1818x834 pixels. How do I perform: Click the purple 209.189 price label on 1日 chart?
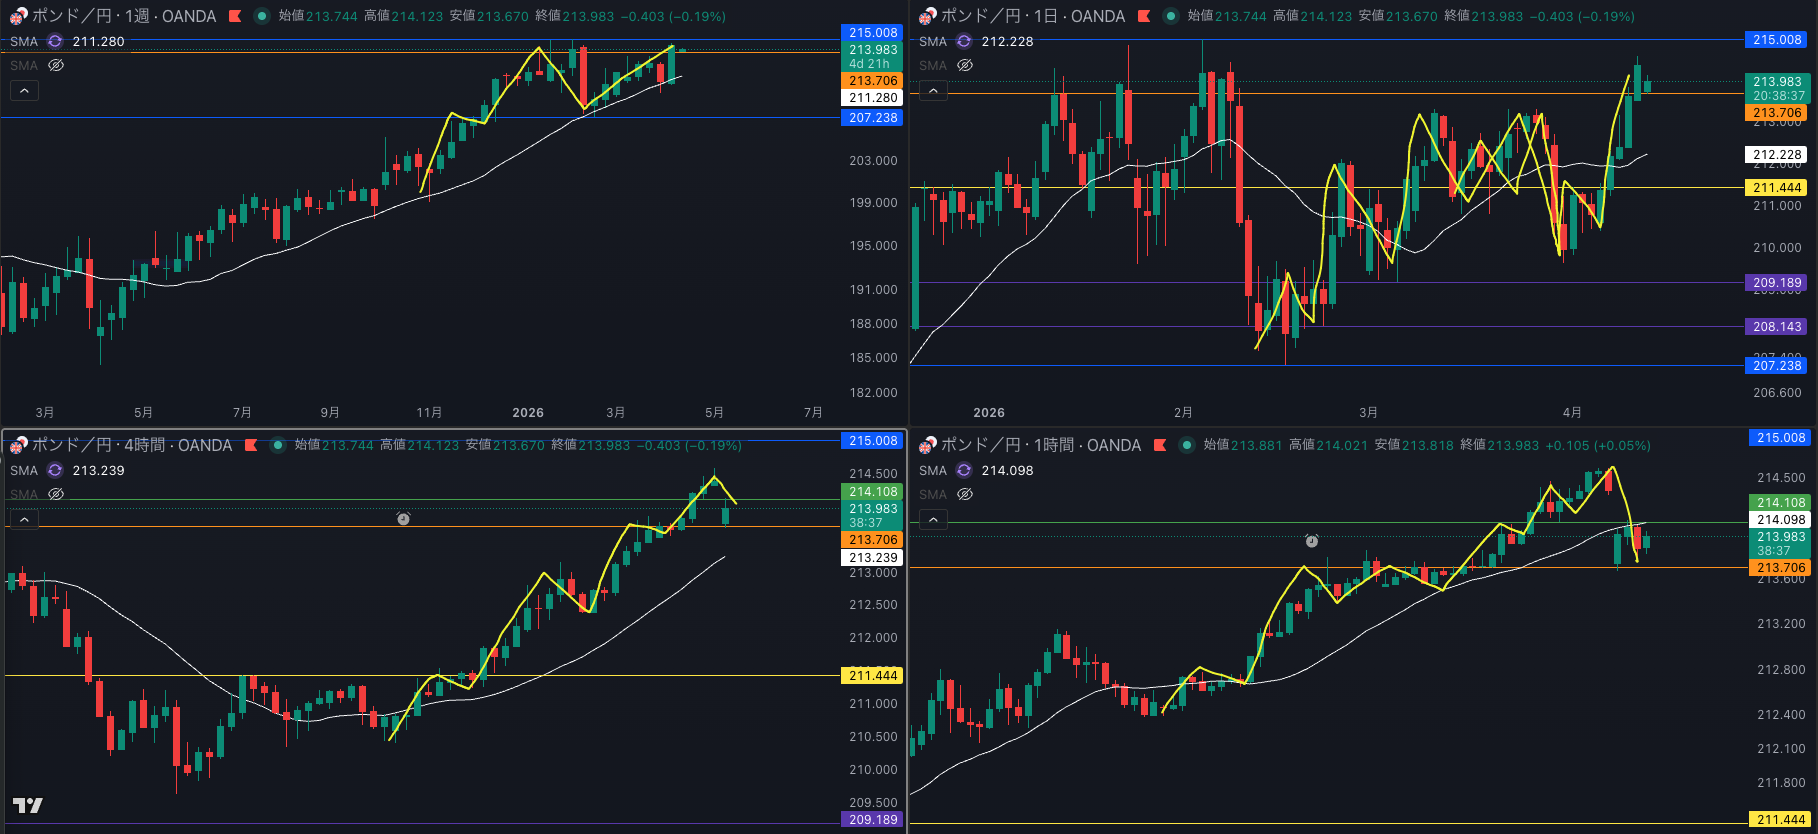1777,283
